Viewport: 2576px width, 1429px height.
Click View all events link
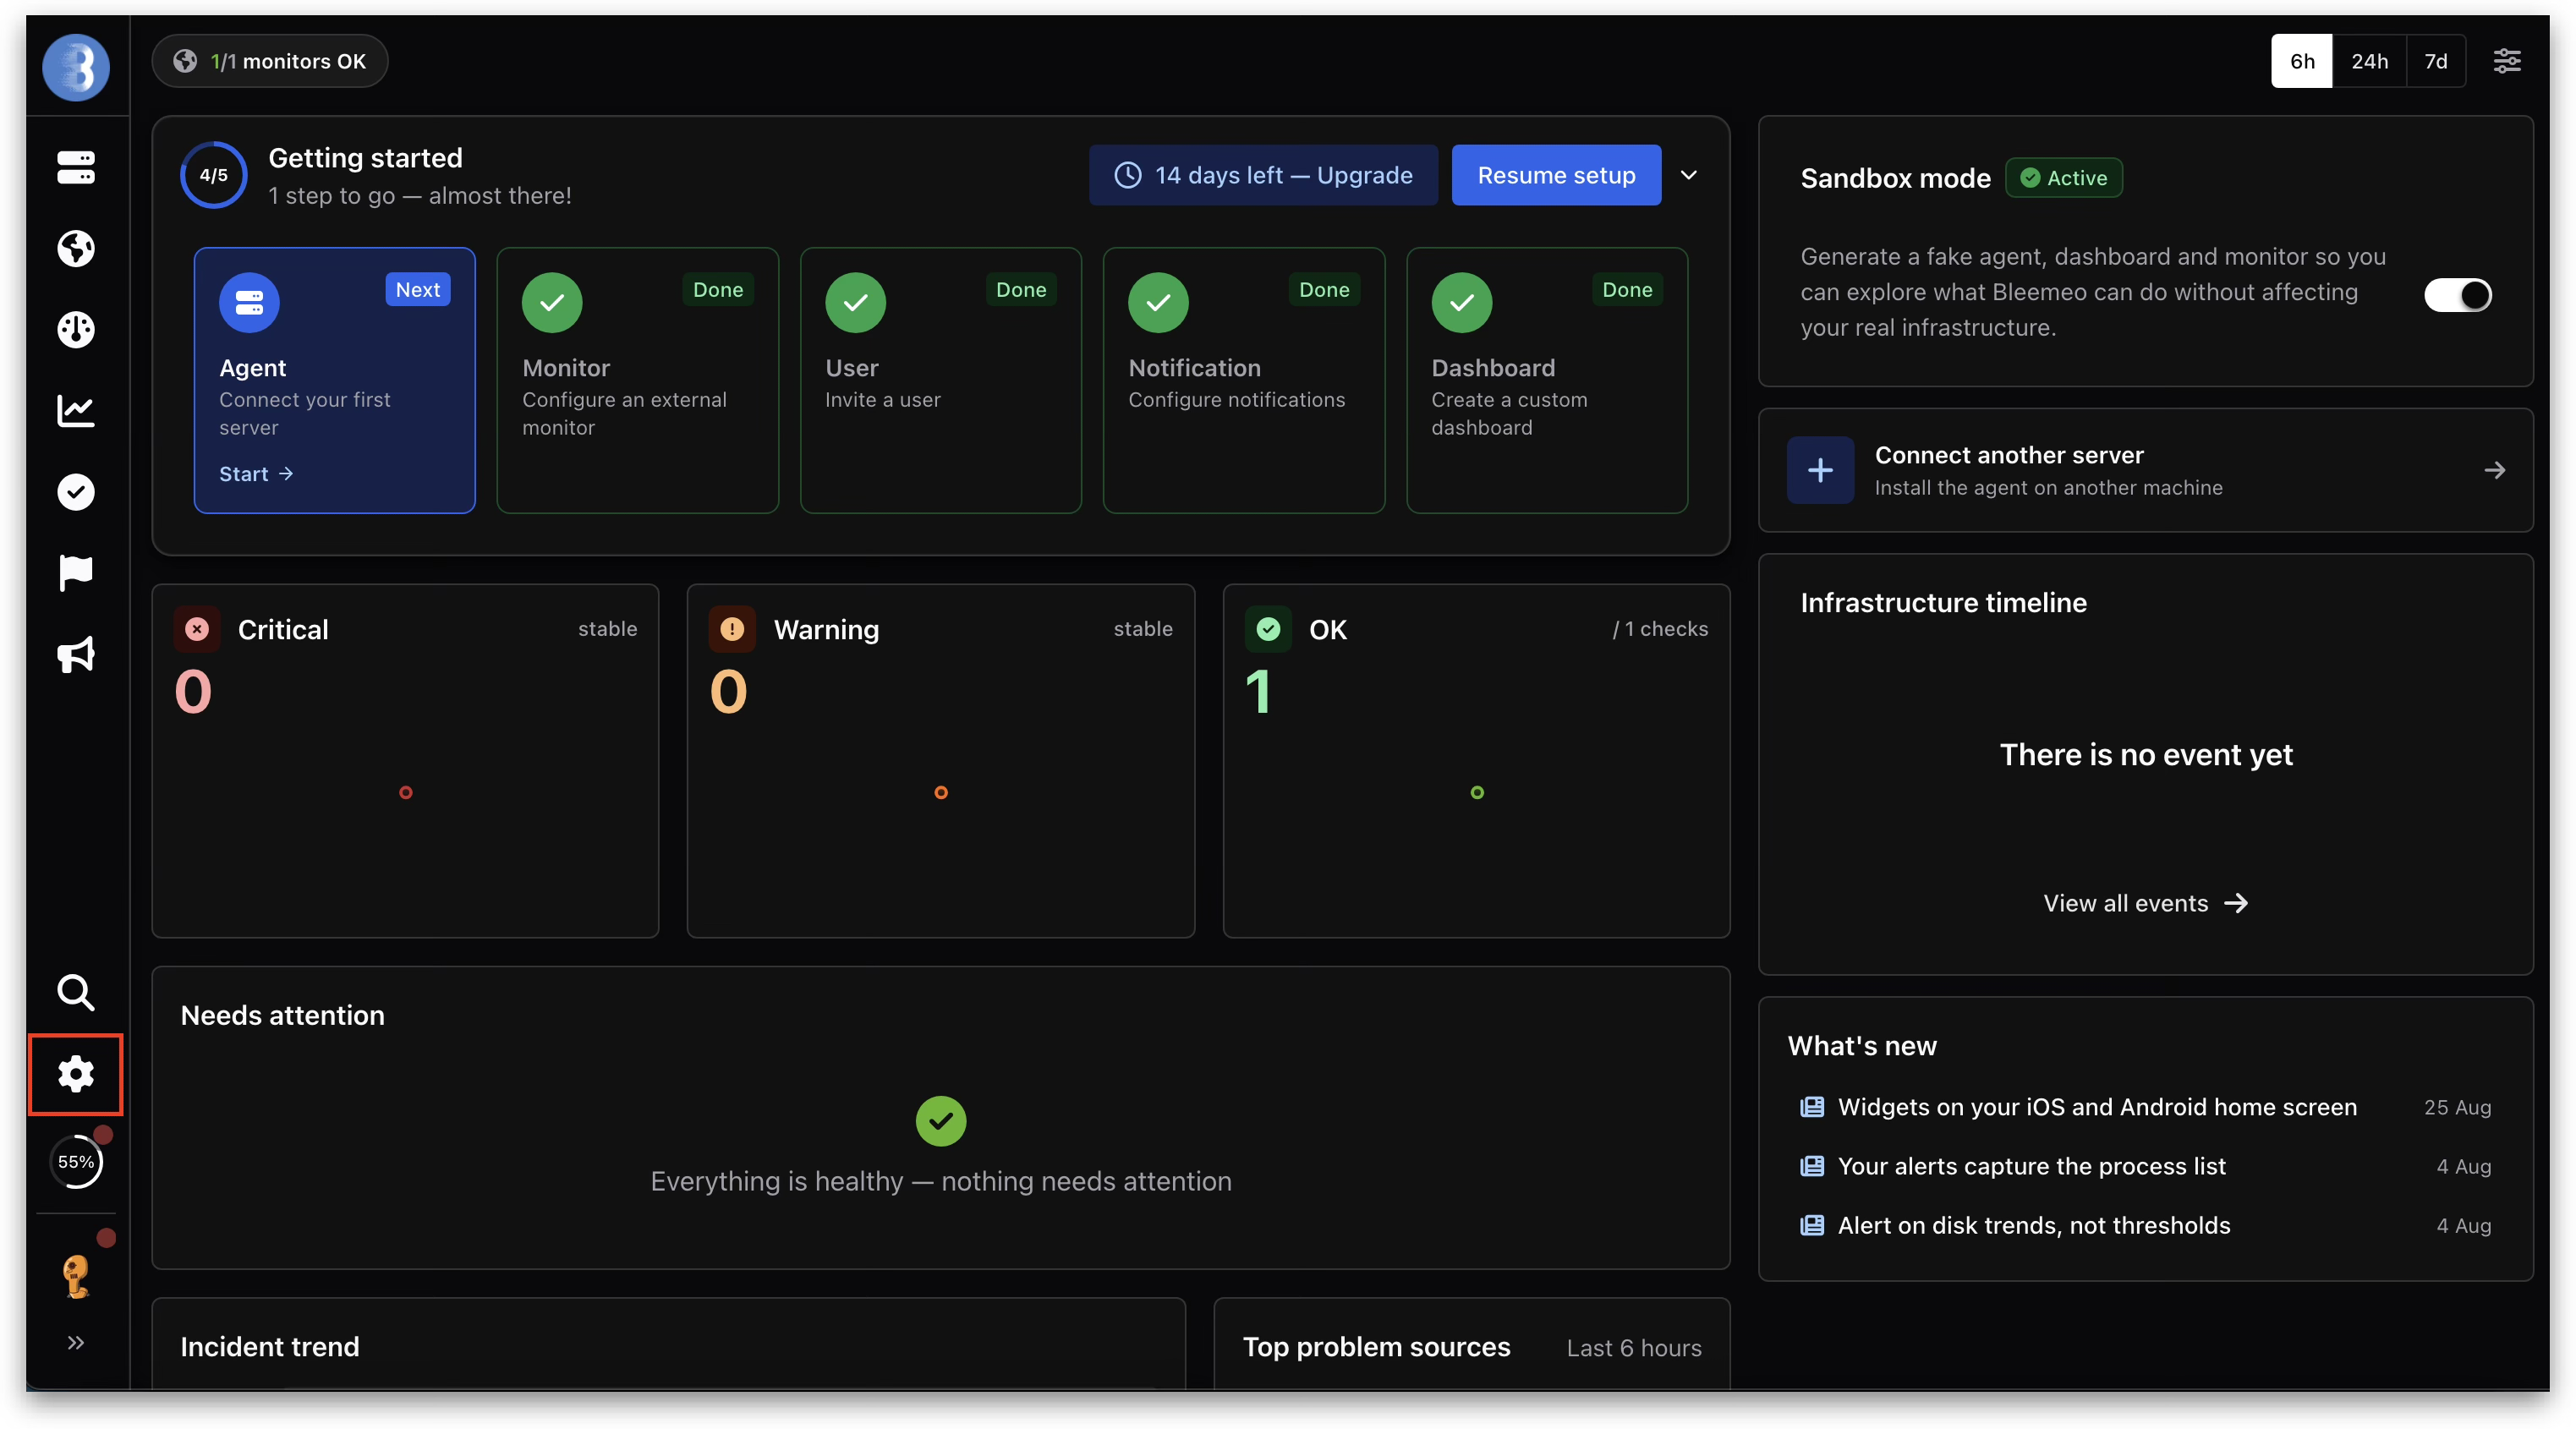2146,903
